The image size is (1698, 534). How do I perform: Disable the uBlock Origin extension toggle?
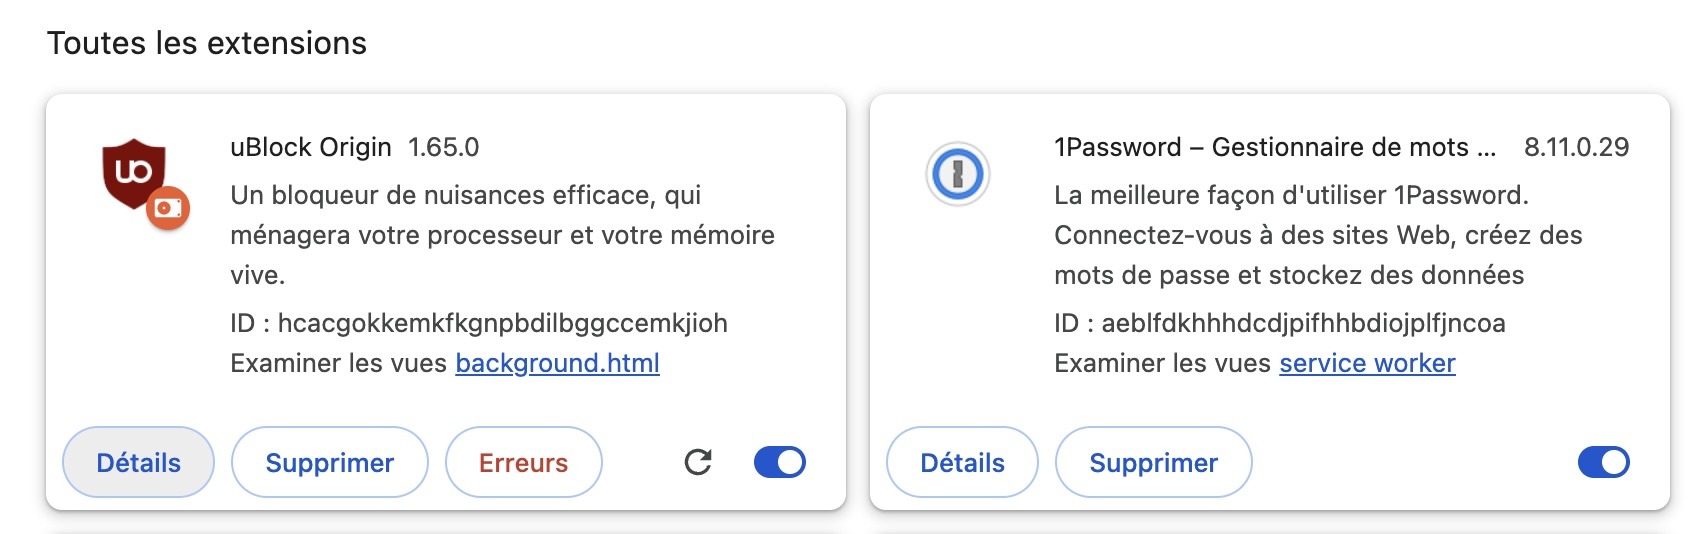780,462
